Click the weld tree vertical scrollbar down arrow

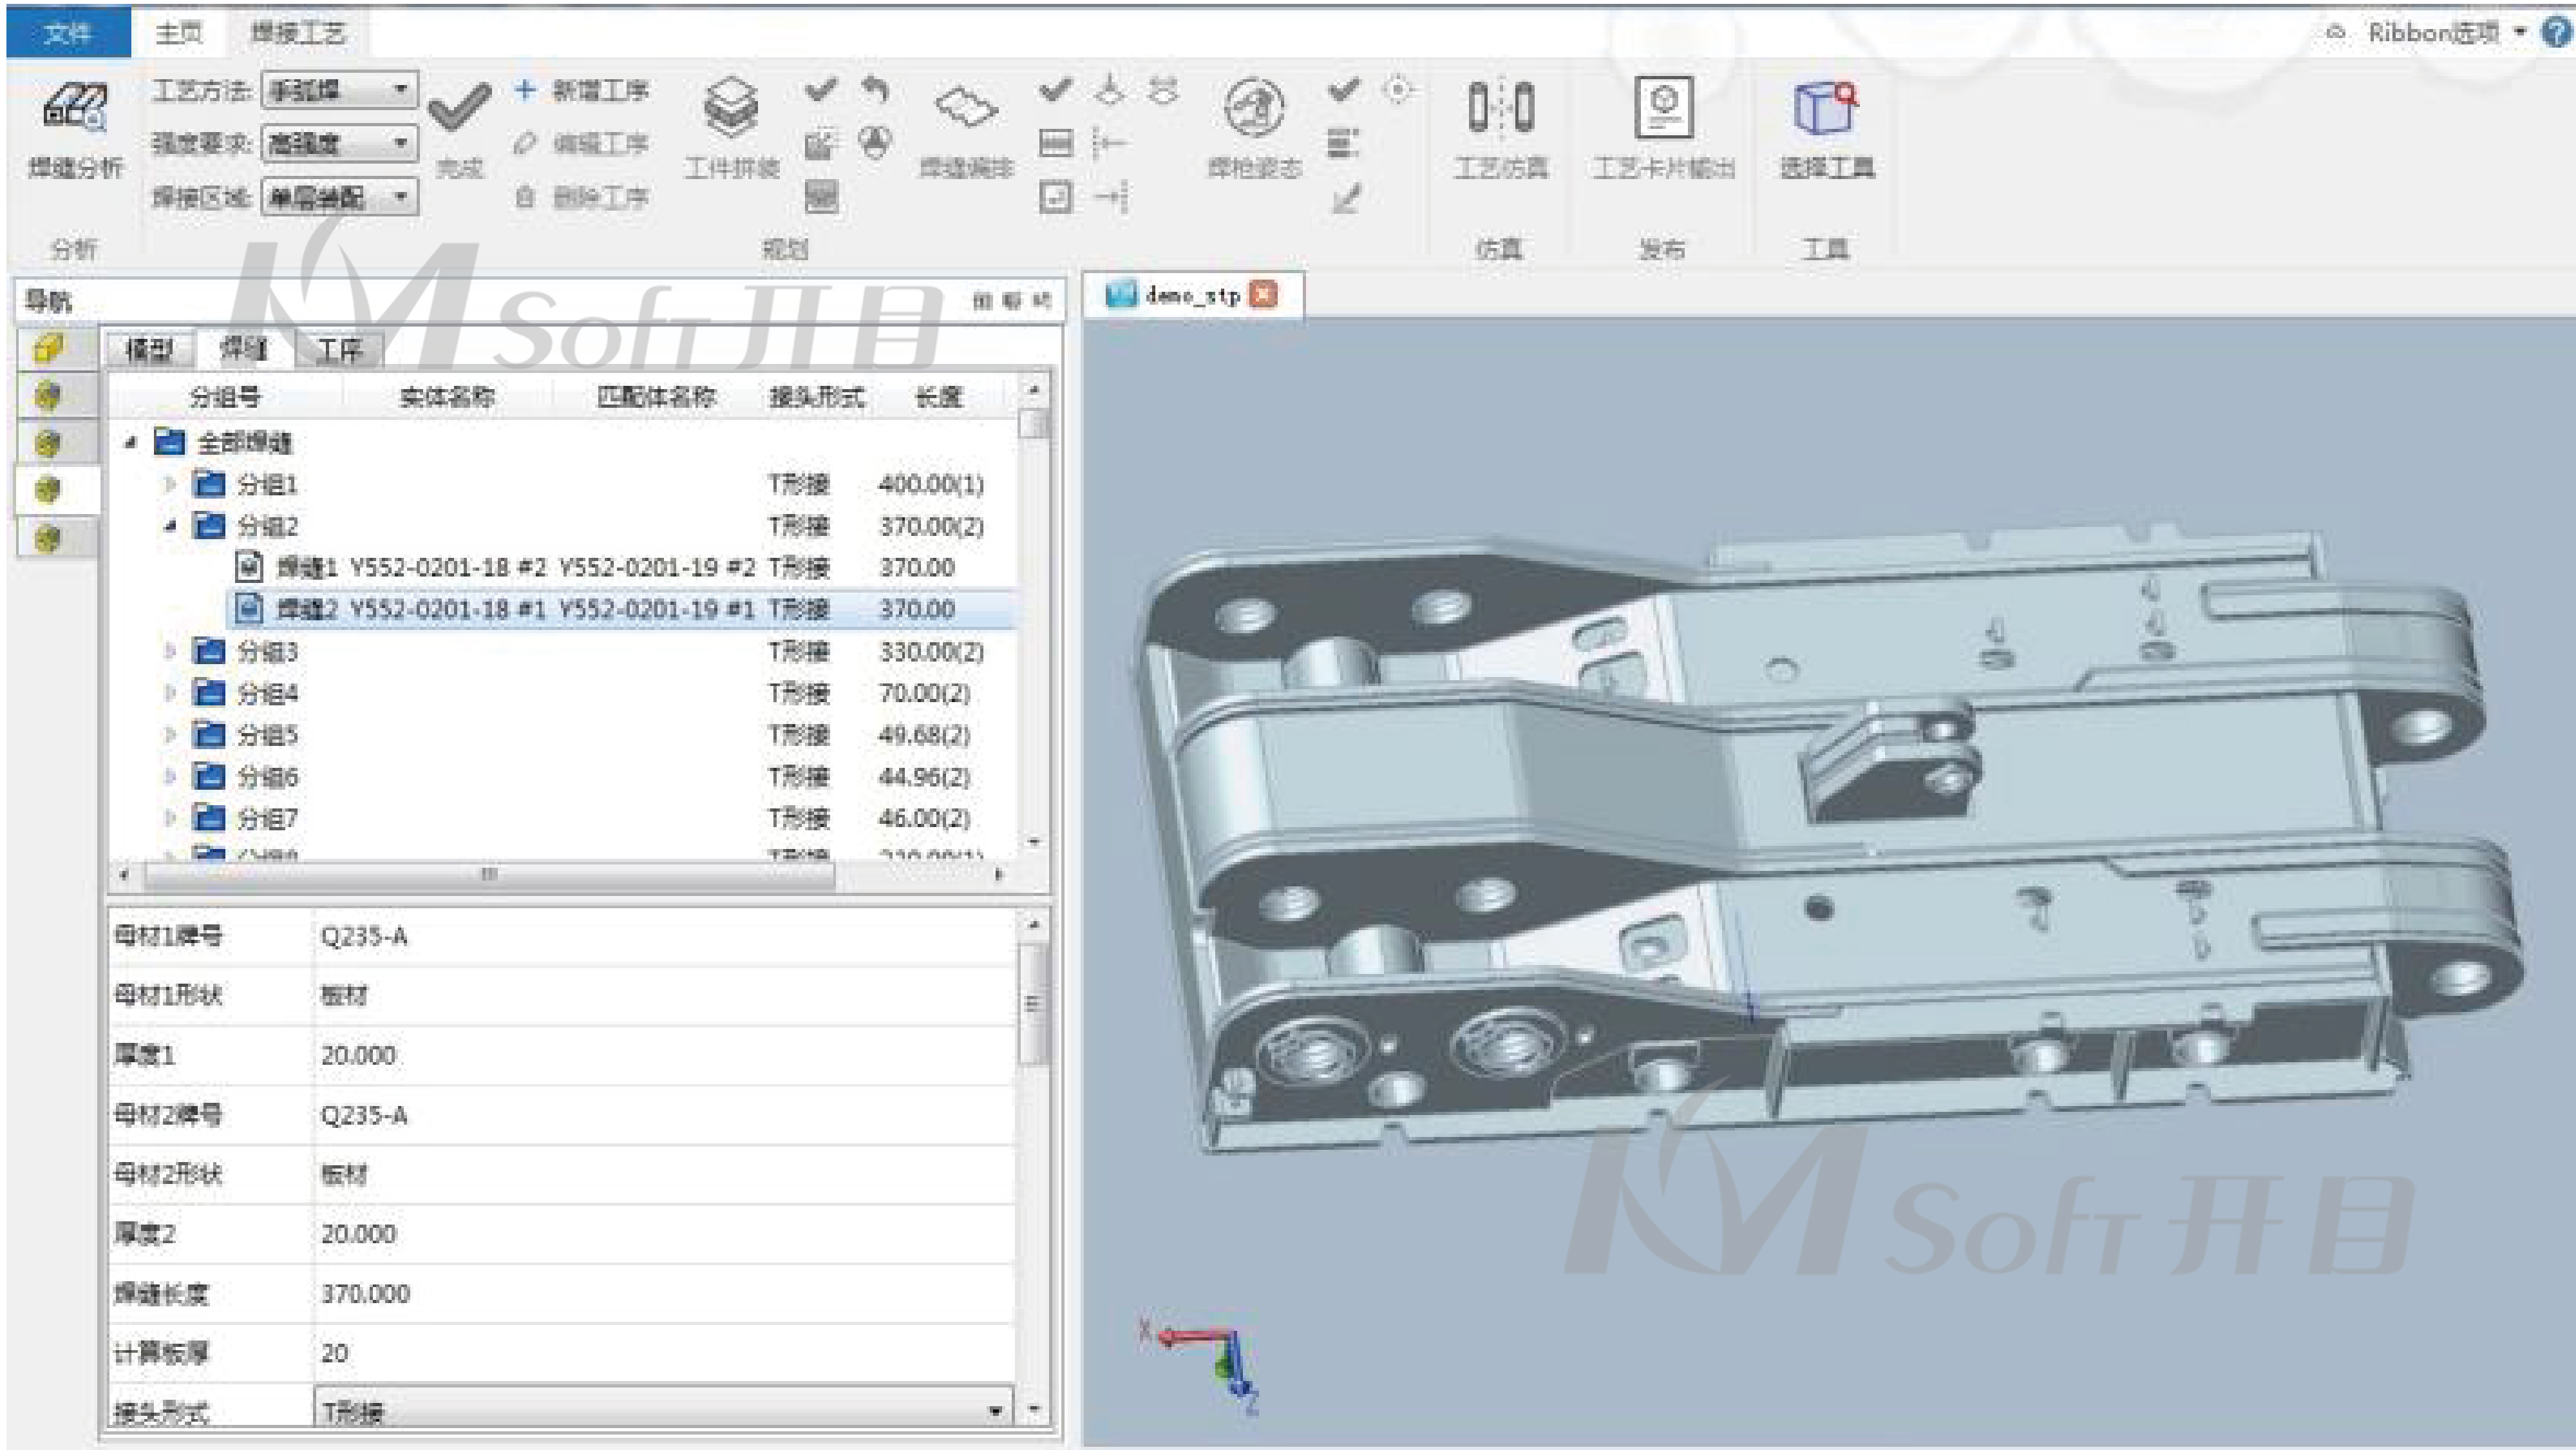tap(1035, 842)
